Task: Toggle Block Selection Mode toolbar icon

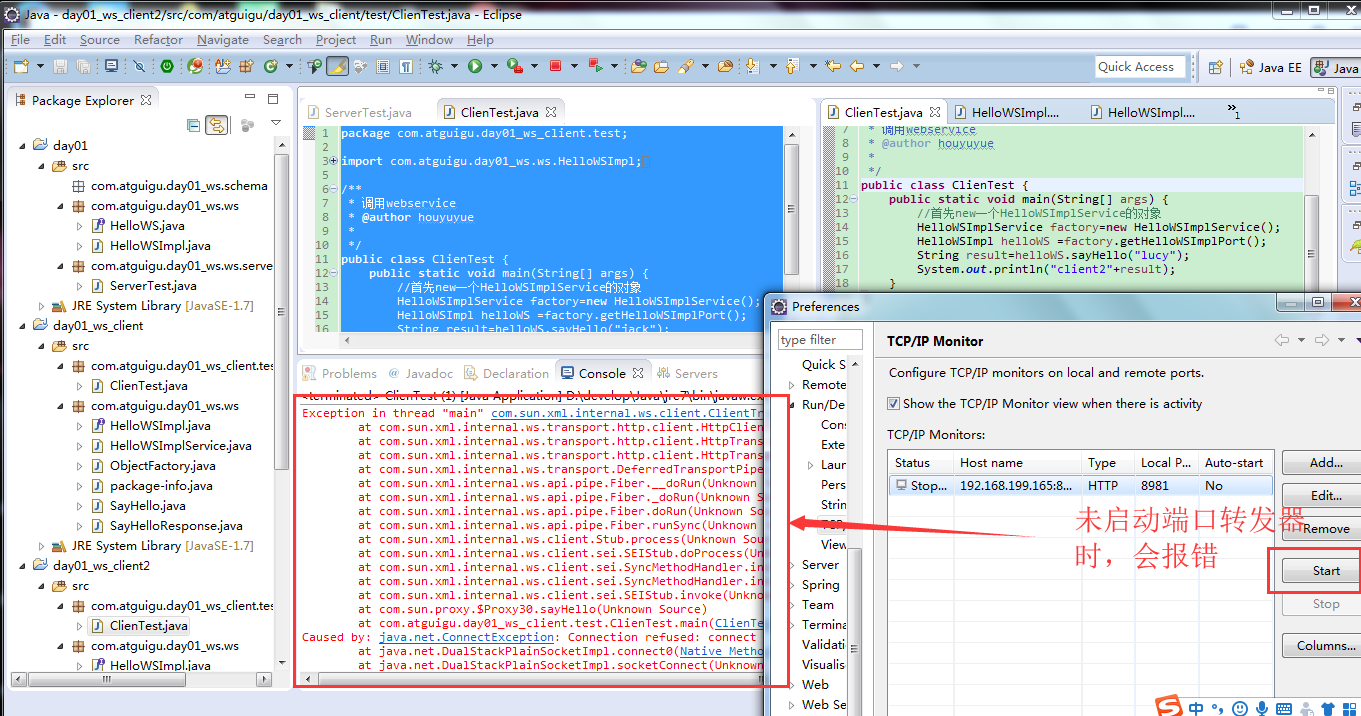Action: coord(383,66)
